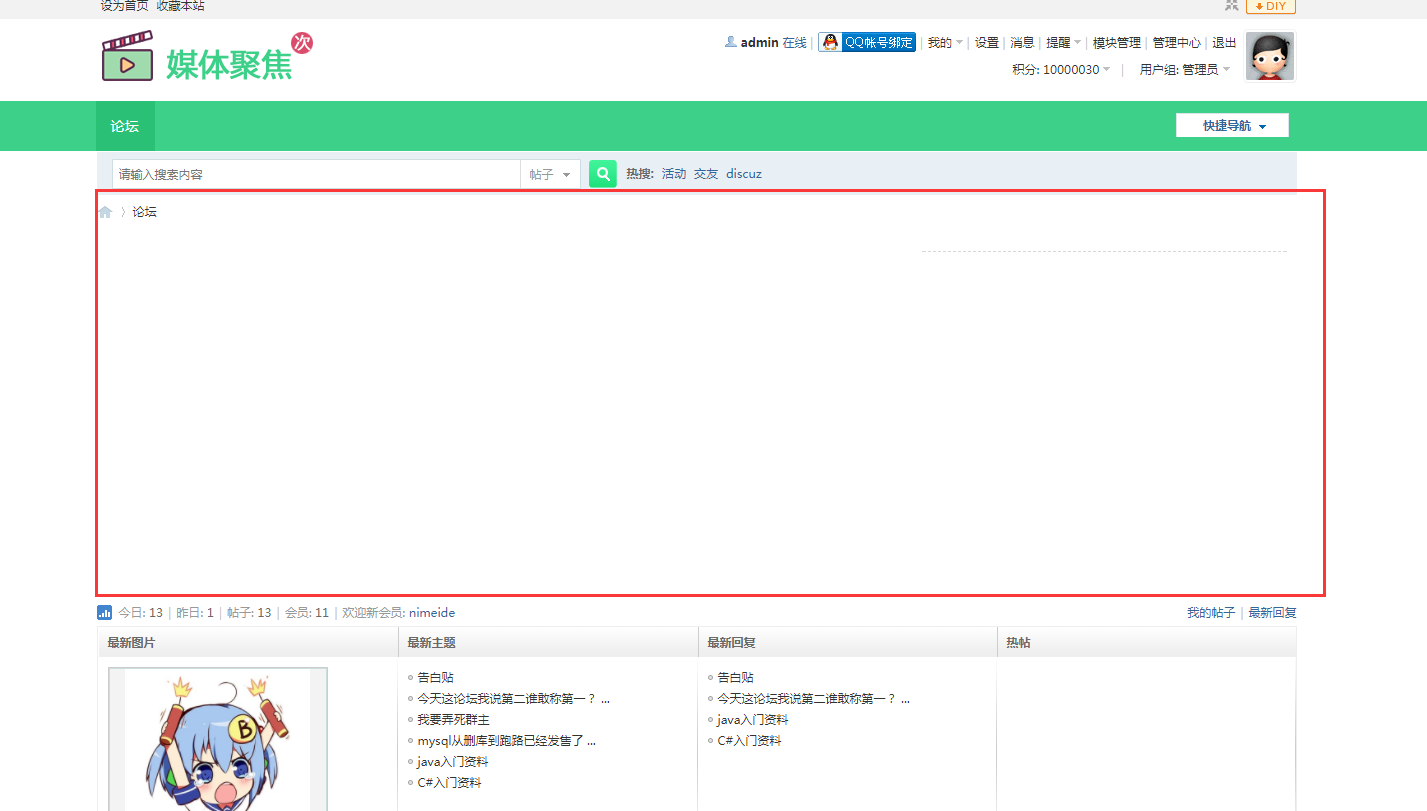Open java入门资料 in 最新主题 list
Image resolution: width=1427 pixels, height=811 pixels.
(x=453, y=762)
